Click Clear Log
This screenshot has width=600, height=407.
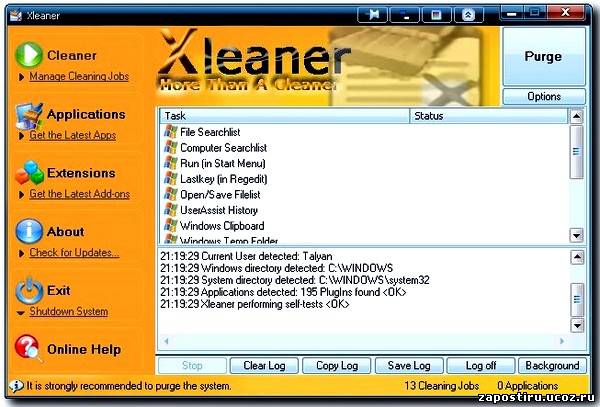[264, 366]
